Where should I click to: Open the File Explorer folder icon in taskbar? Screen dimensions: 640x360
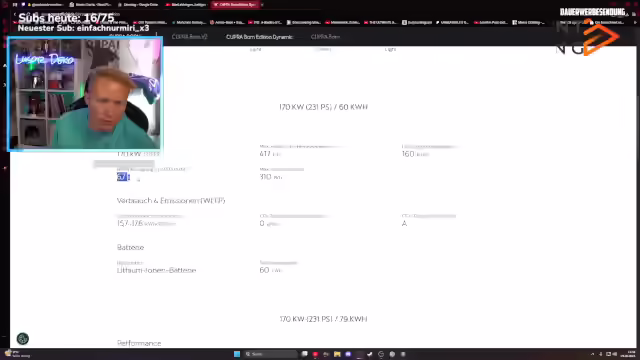337,354
